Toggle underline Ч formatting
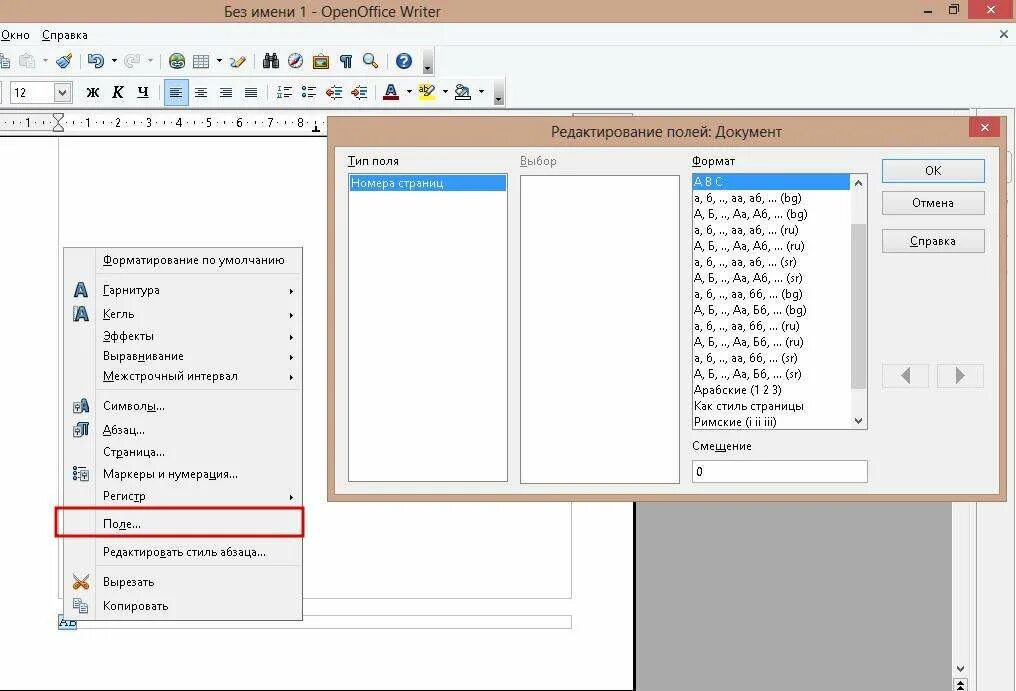Viewport: 1016px width, 691px height. click(x=143, y=93)
